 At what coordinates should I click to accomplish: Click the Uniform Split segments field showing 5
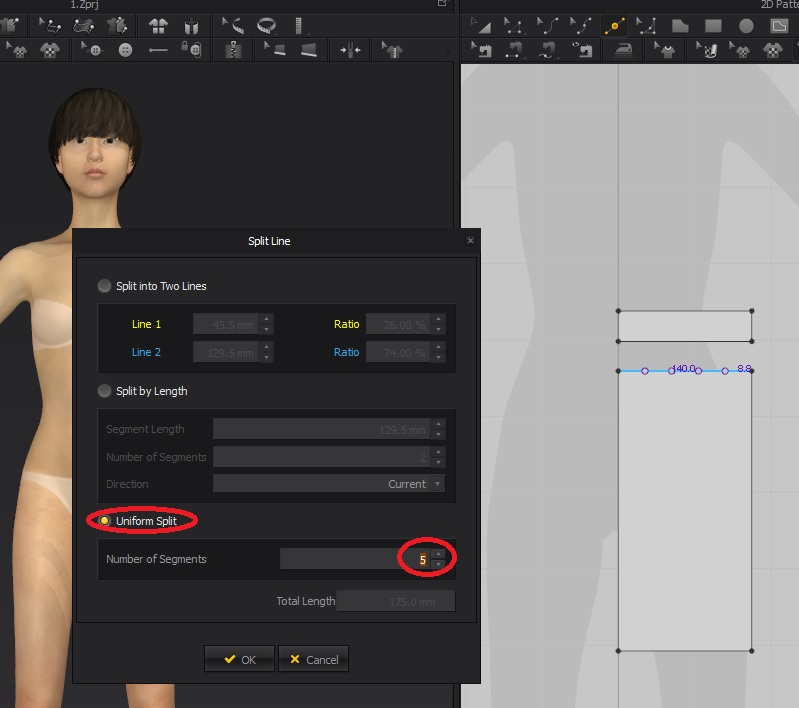[356, 559]
